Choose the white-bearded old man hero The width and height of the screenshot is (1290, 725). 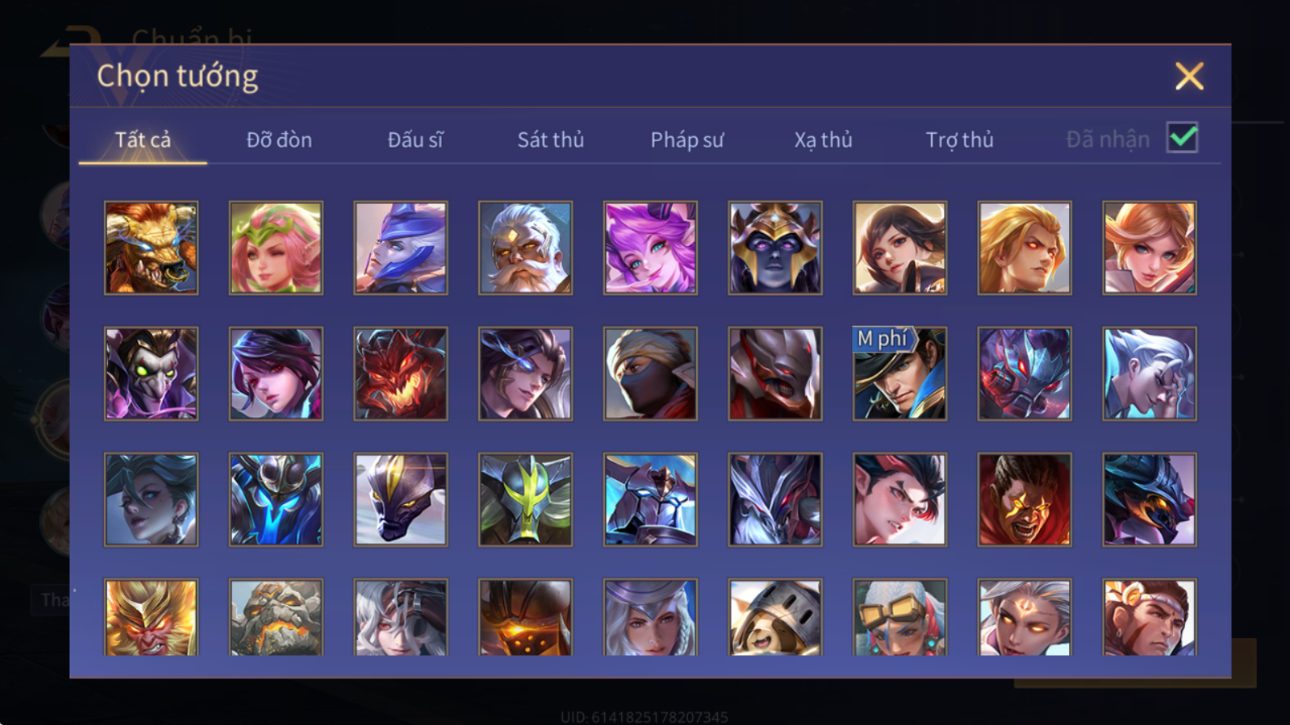525,248
